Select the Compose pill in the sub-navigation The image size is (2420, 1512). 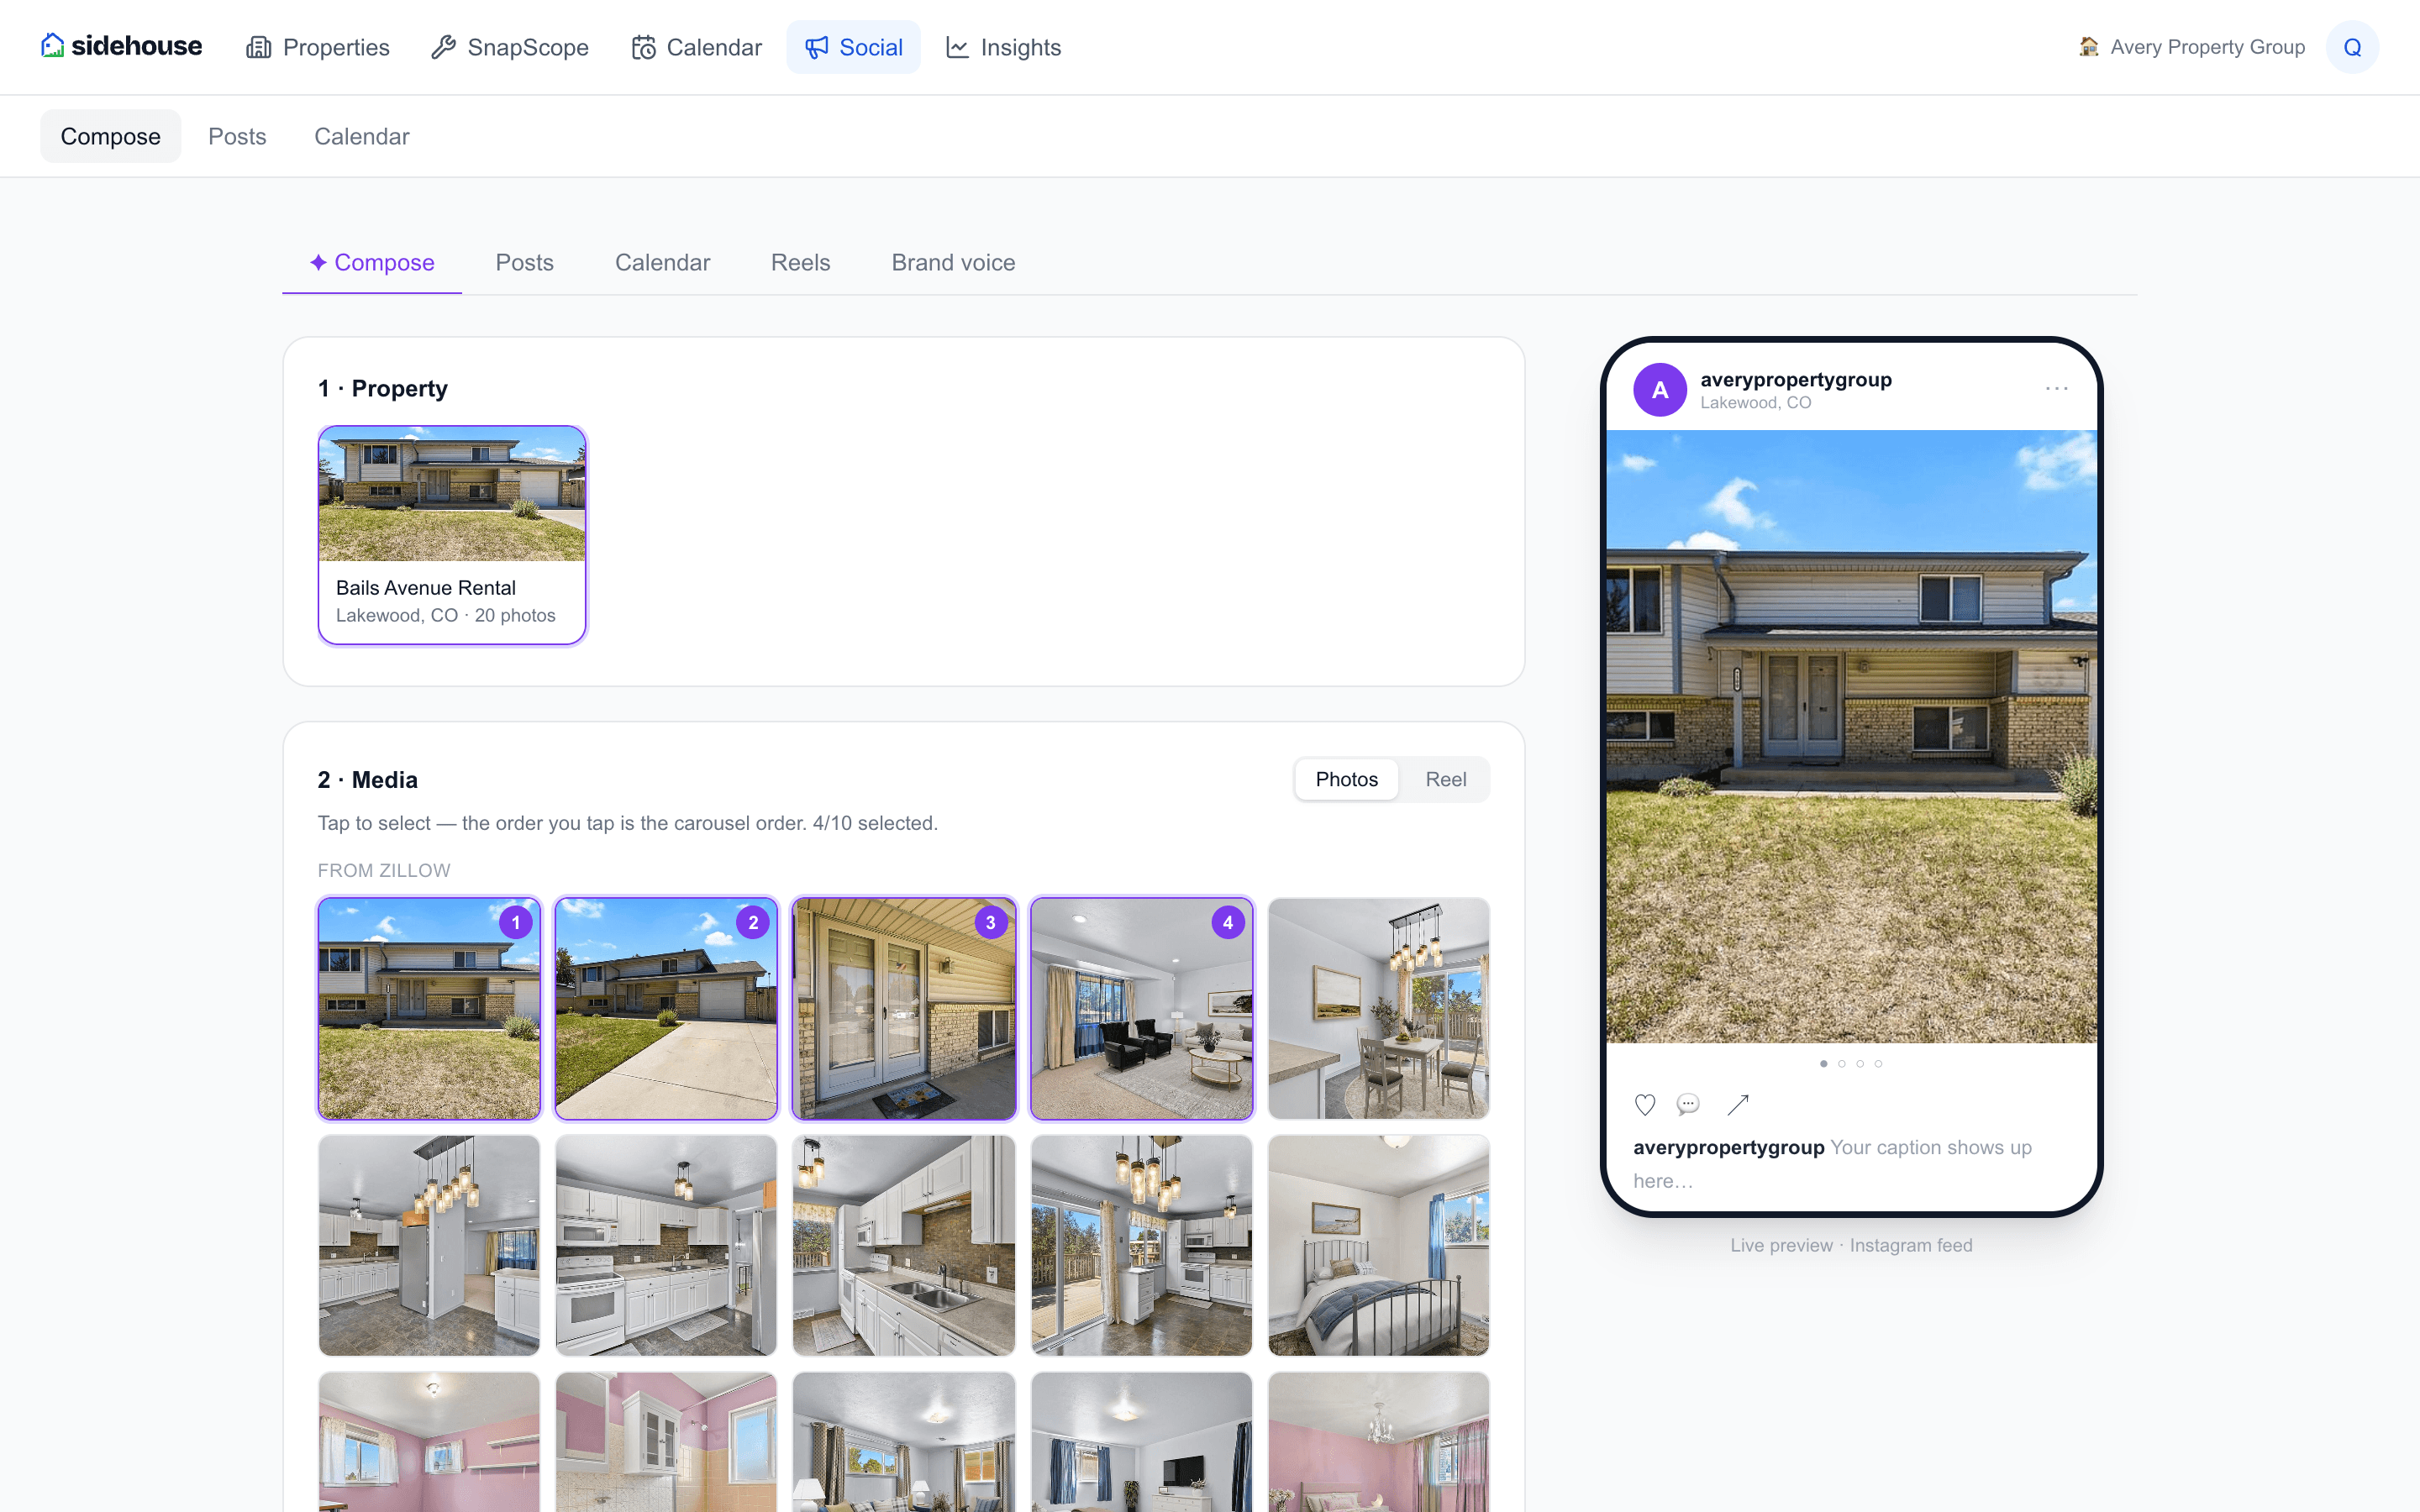click(111, 136)
